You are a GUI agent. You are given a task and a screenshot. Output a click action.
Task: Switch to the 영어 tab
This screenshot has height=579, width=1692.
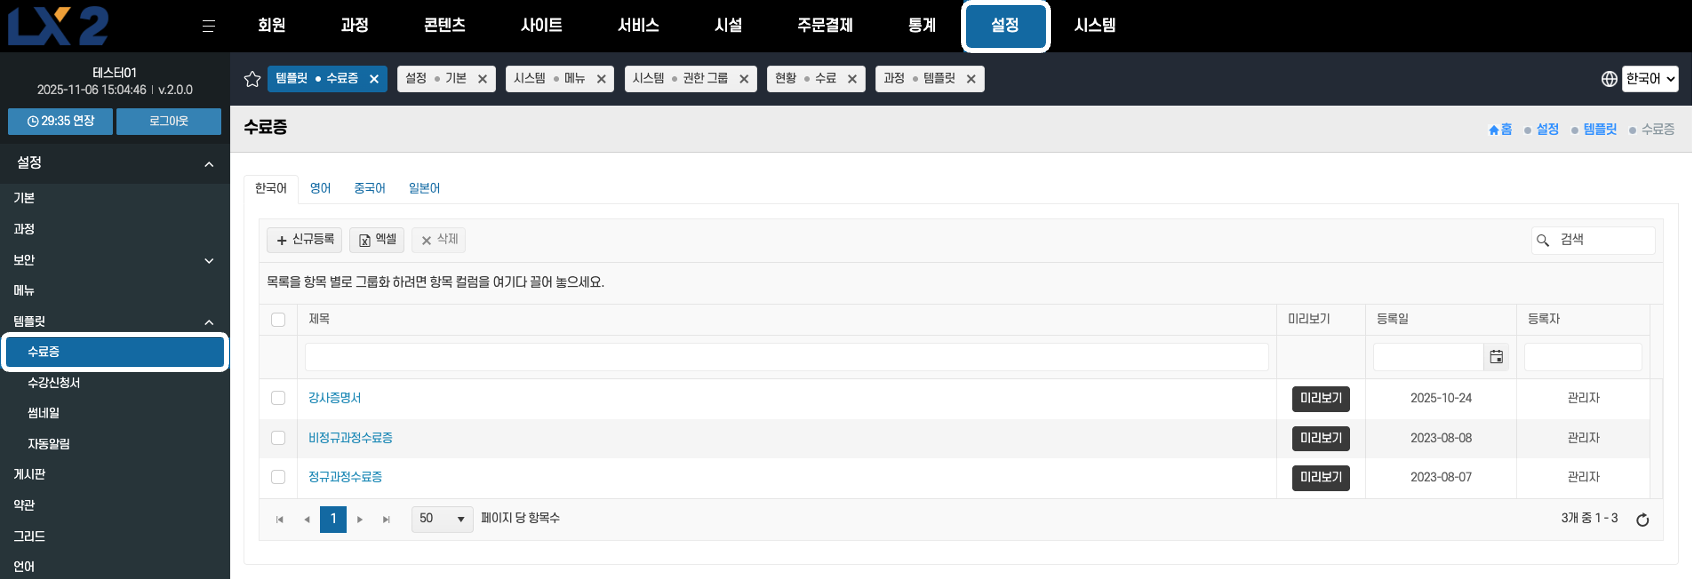coord(320,188)
